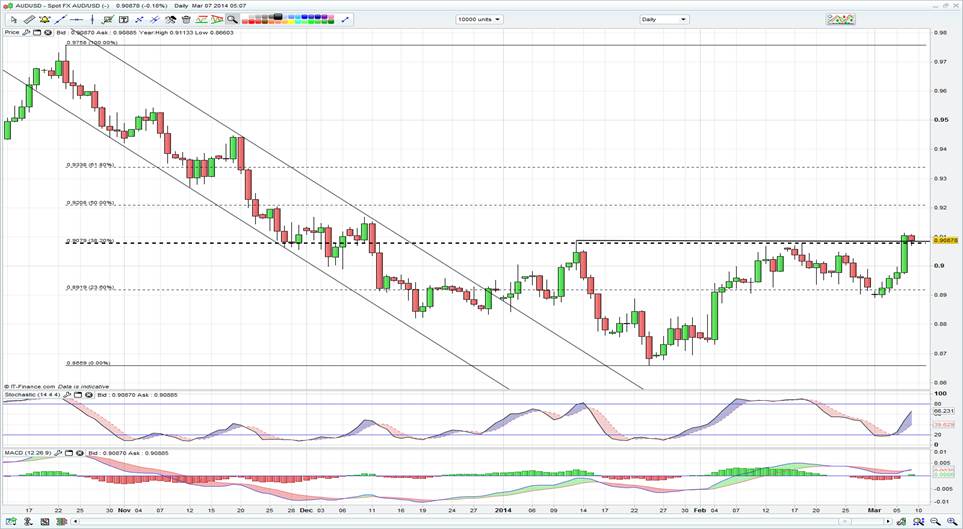This screenshot has width=963, height=529.
Task: Open Price panel settings wrench
Action: 26,33
